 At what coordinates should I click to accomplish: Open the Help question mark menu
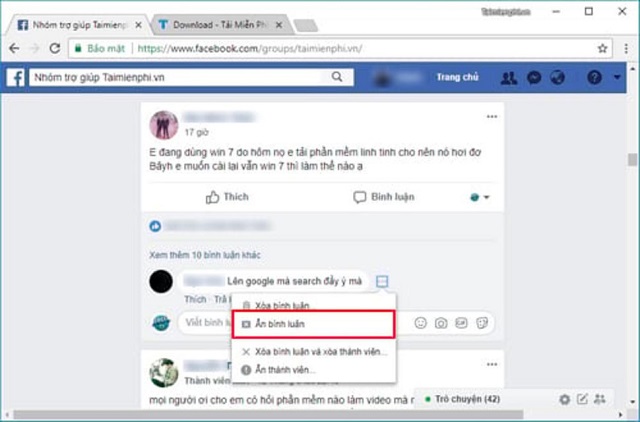595,78
